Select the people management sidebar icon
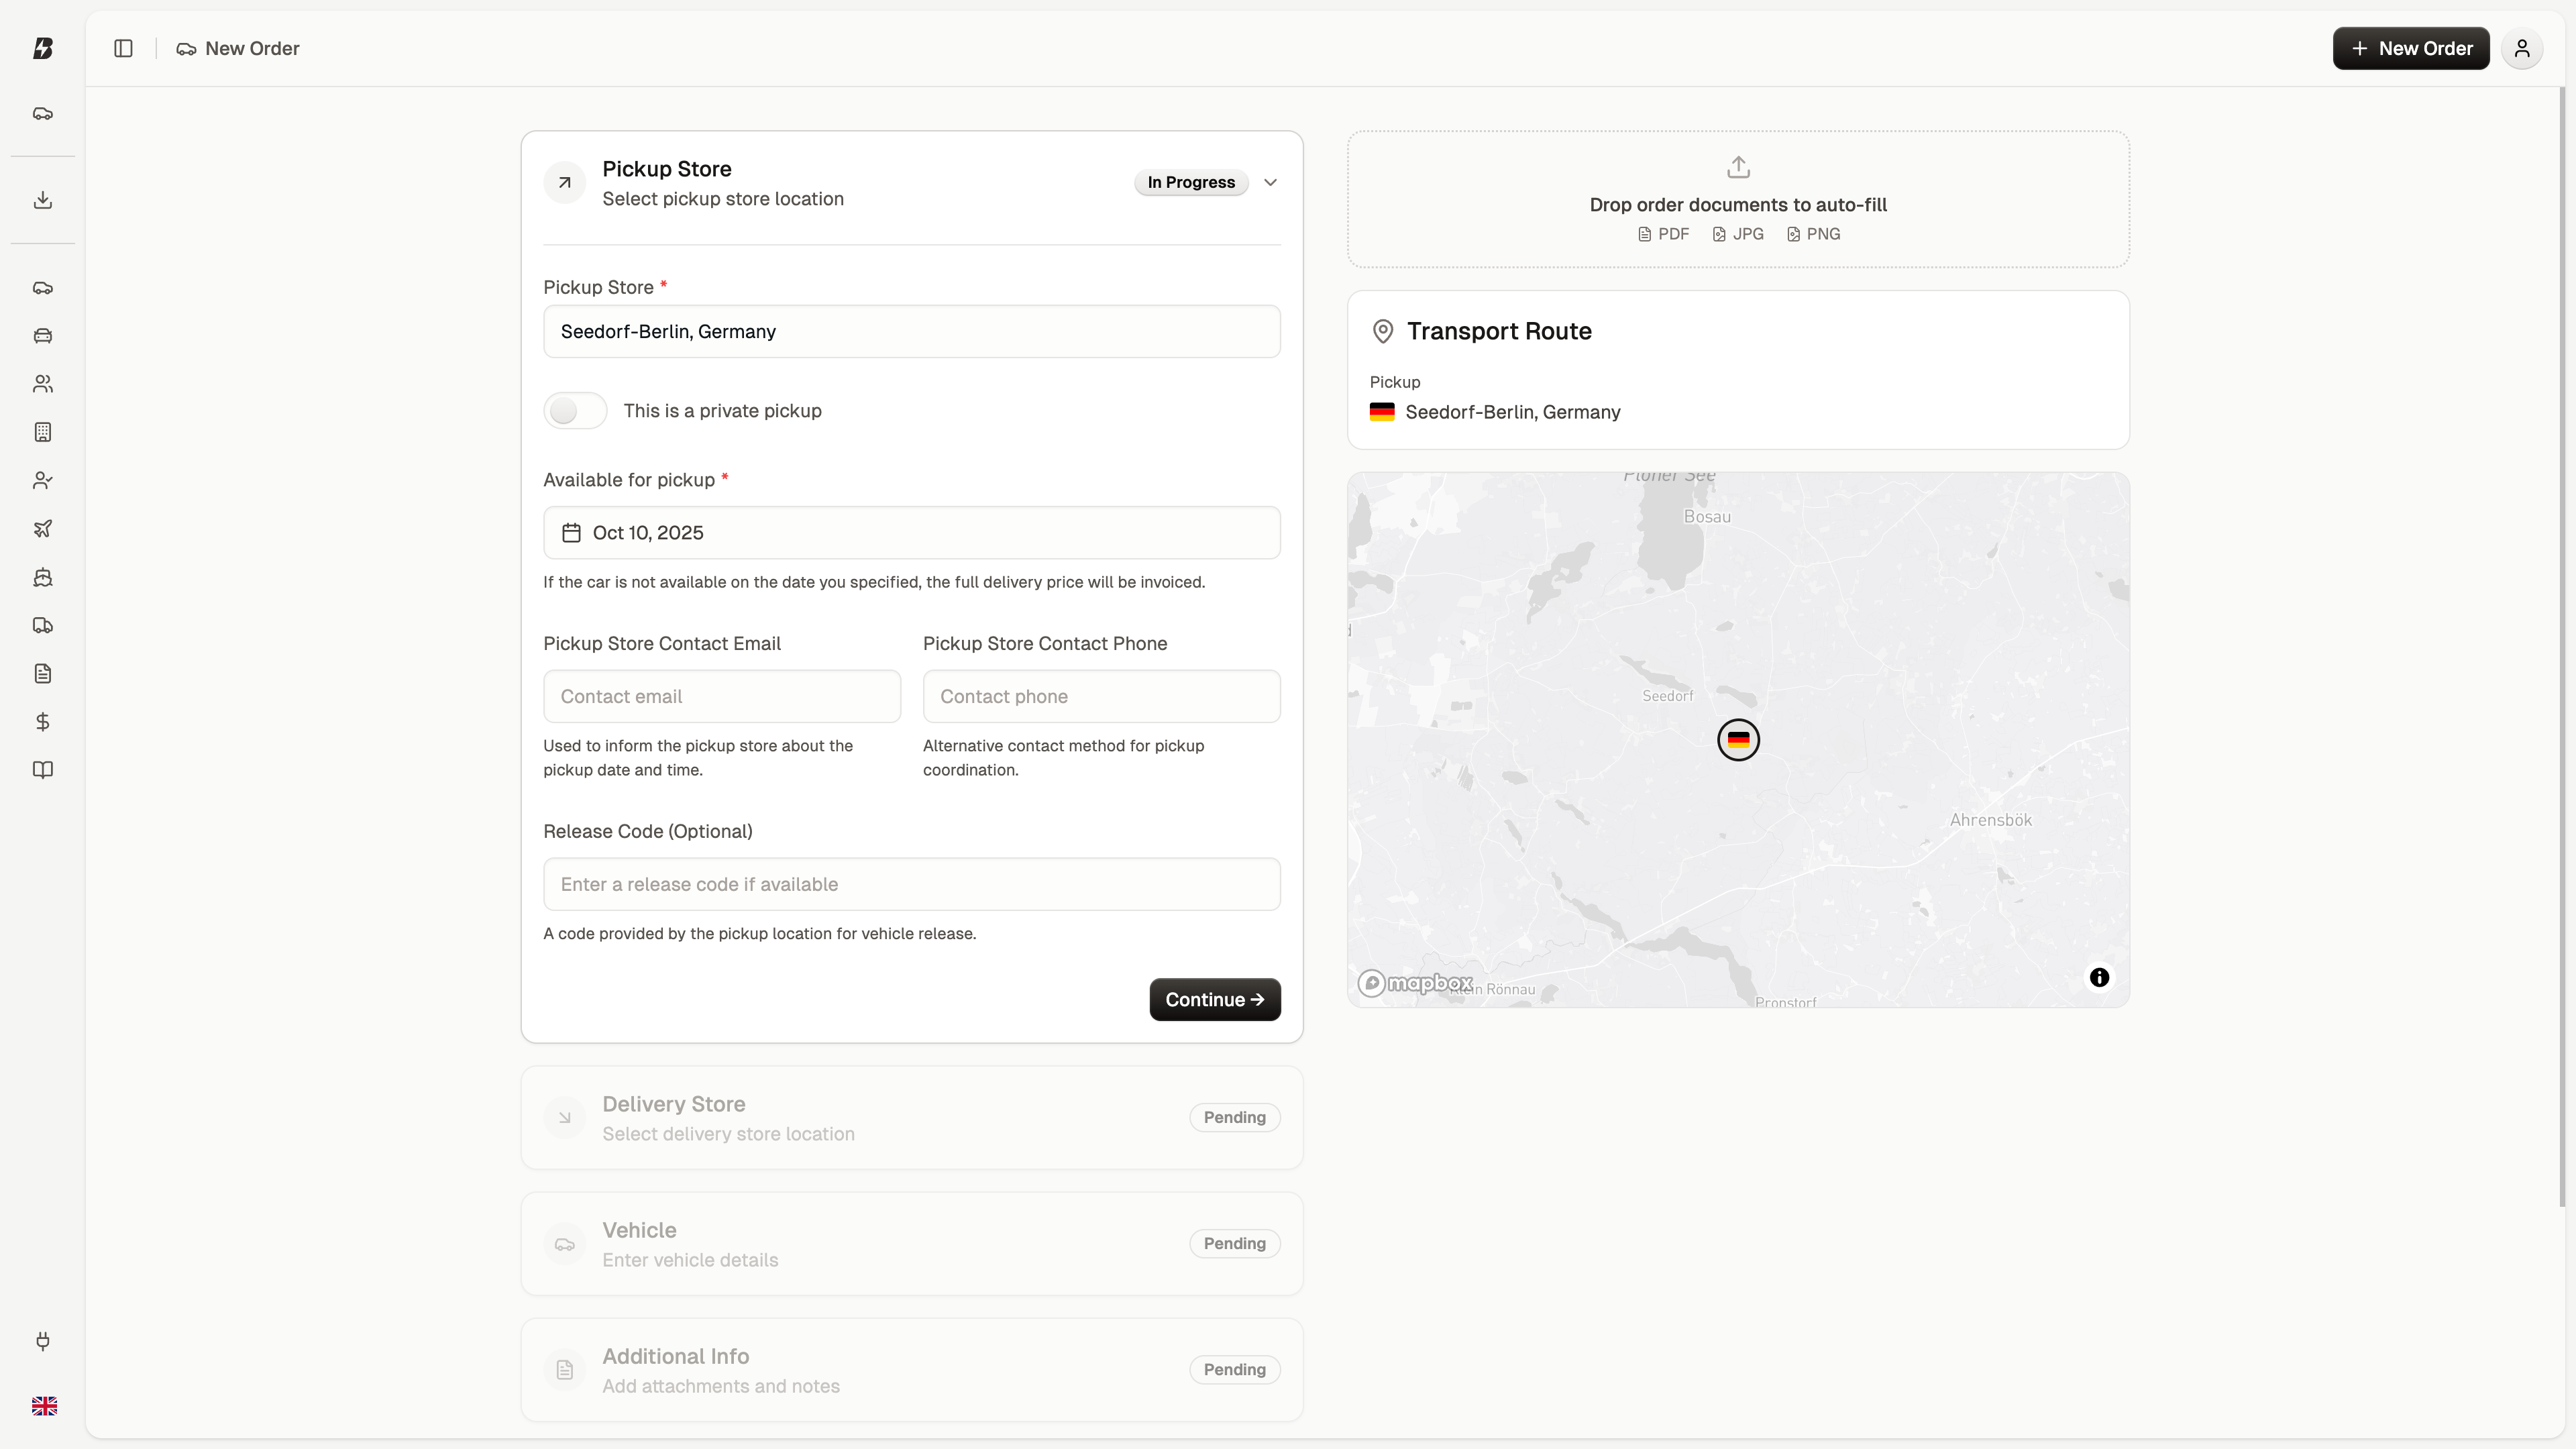 pos(43,383)
